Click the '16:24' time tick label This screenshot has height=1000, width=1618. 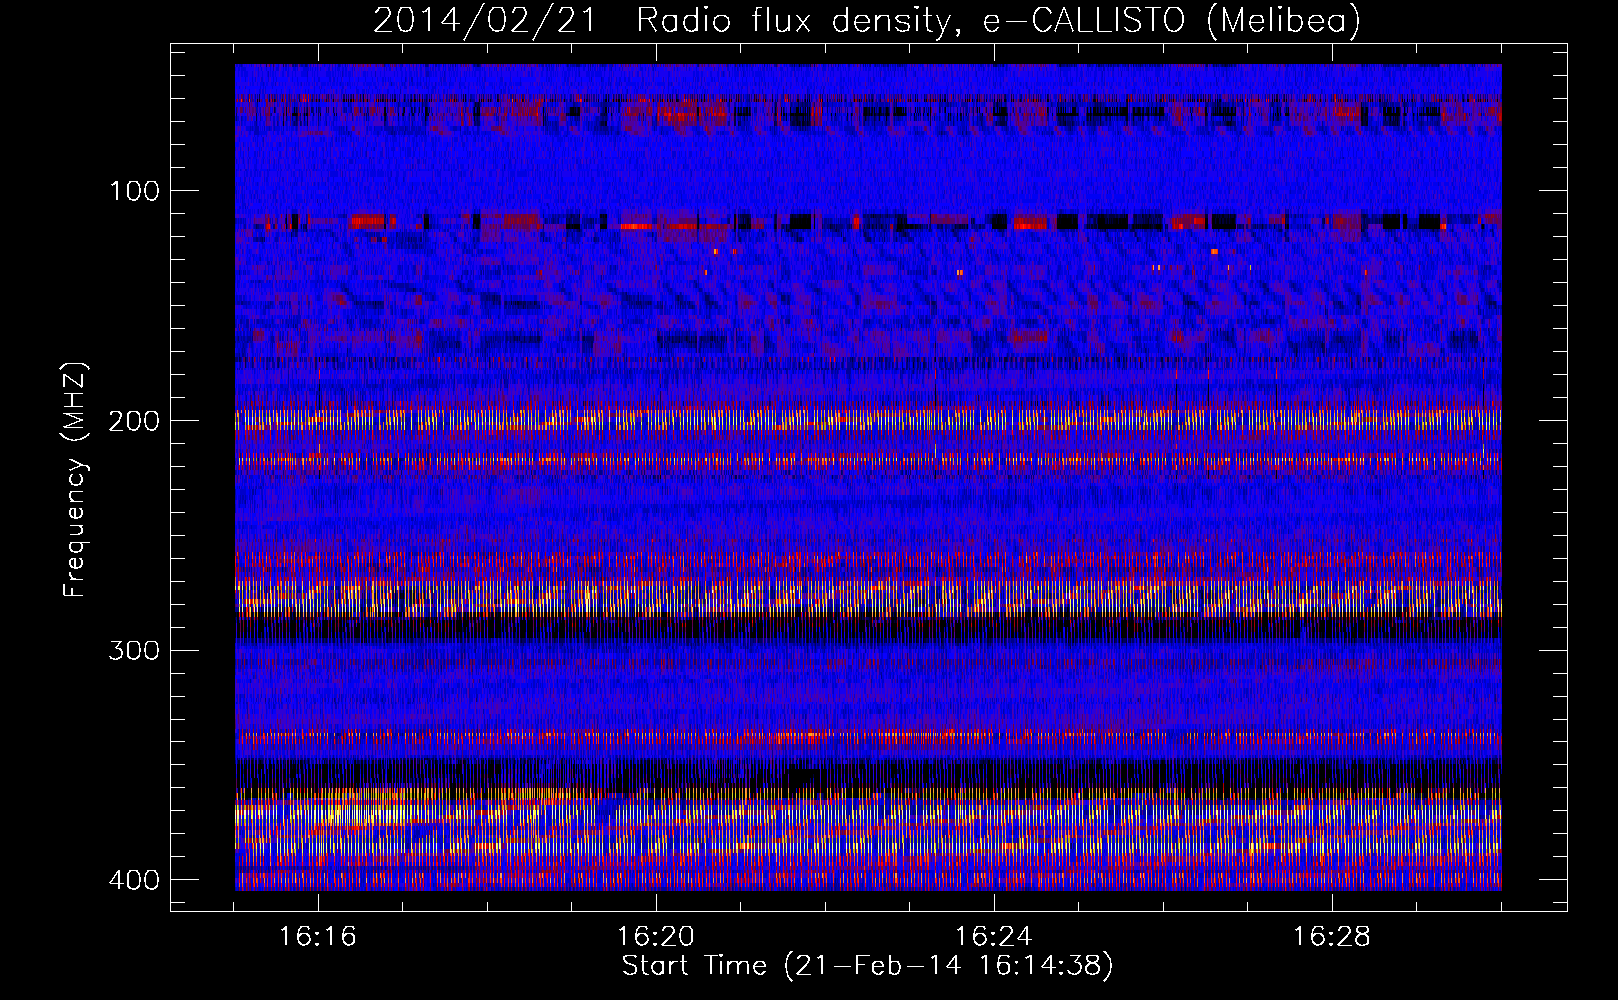pos(994,937)
